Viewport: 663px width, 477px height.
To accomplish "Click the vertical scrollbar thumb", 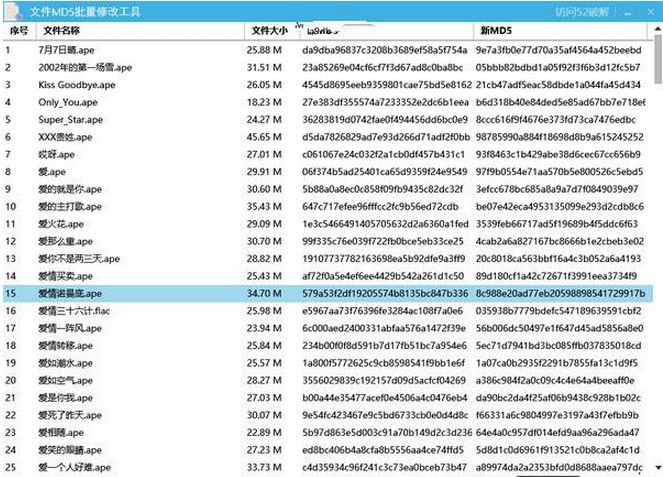I will (658, 59).
